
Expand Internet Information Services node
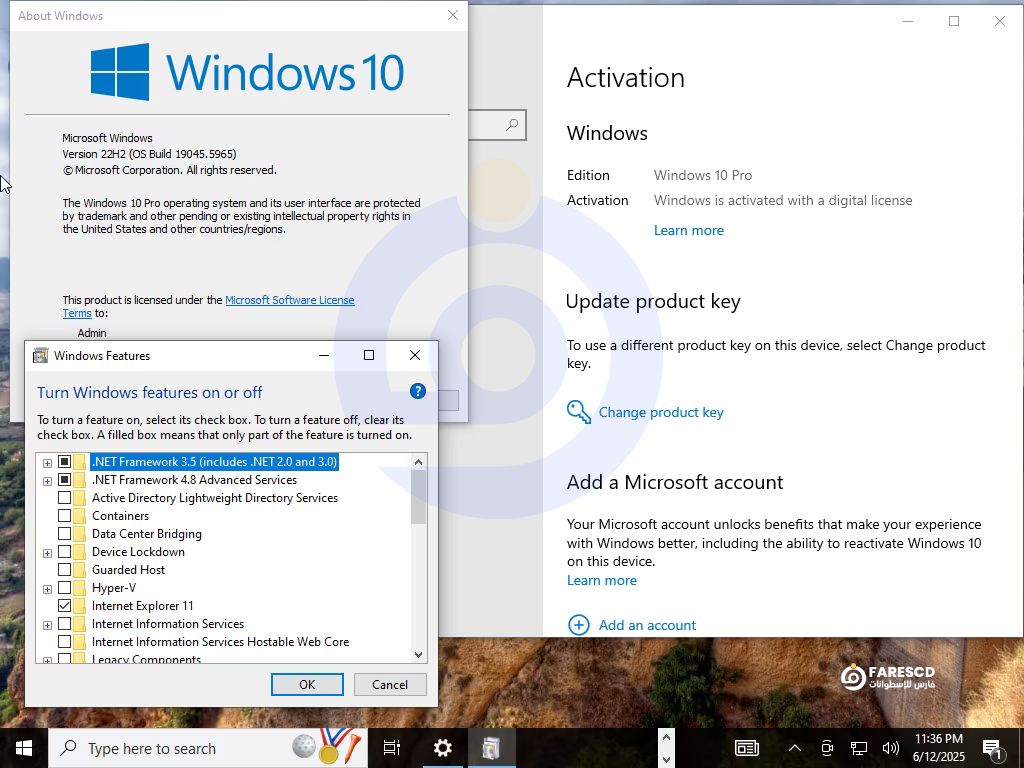[47, 625]
